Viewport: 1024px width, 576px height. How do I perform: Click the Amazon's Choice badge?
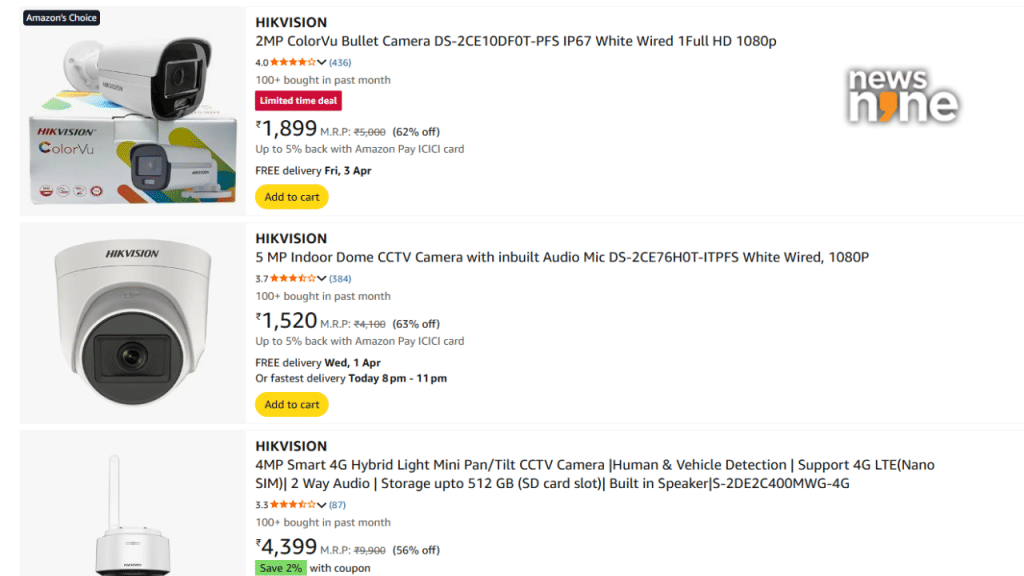pyautogui.click(x=61, y=17)
